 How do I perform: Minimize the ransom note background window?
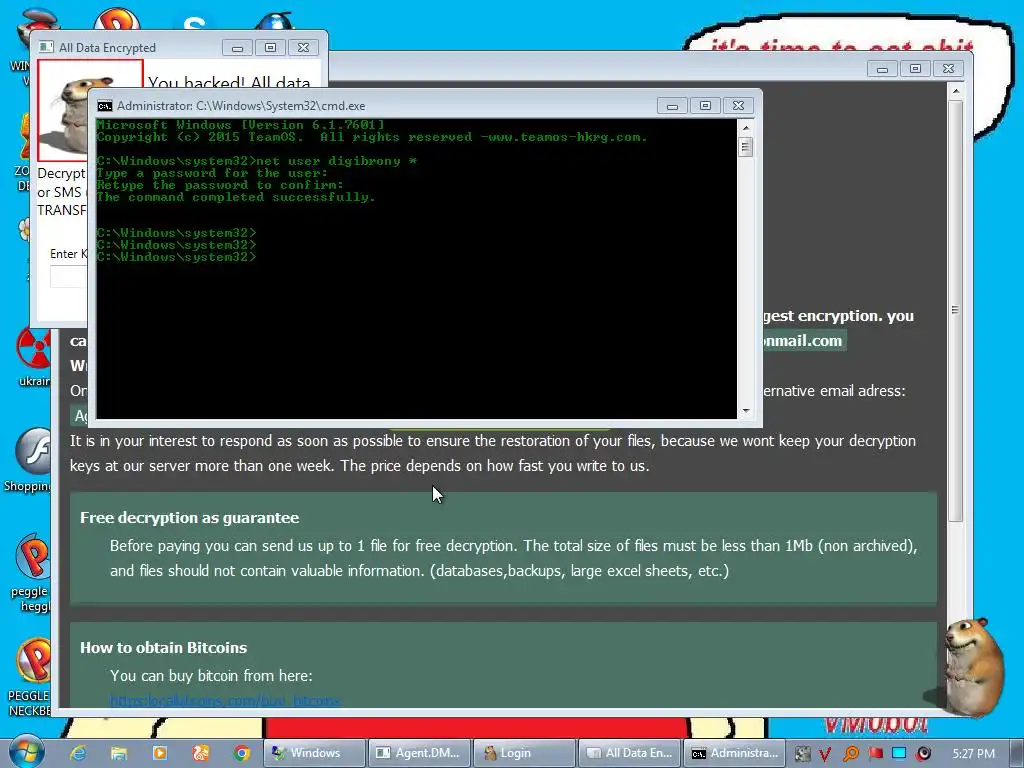[x=882, y=69]
